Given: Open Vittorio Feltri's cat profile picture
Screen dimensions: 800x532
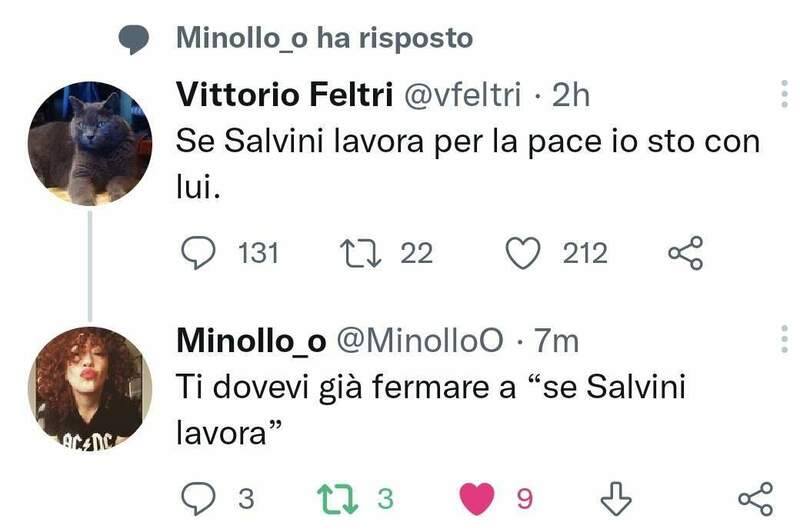Looking at the screenshot, I should 90,143.
